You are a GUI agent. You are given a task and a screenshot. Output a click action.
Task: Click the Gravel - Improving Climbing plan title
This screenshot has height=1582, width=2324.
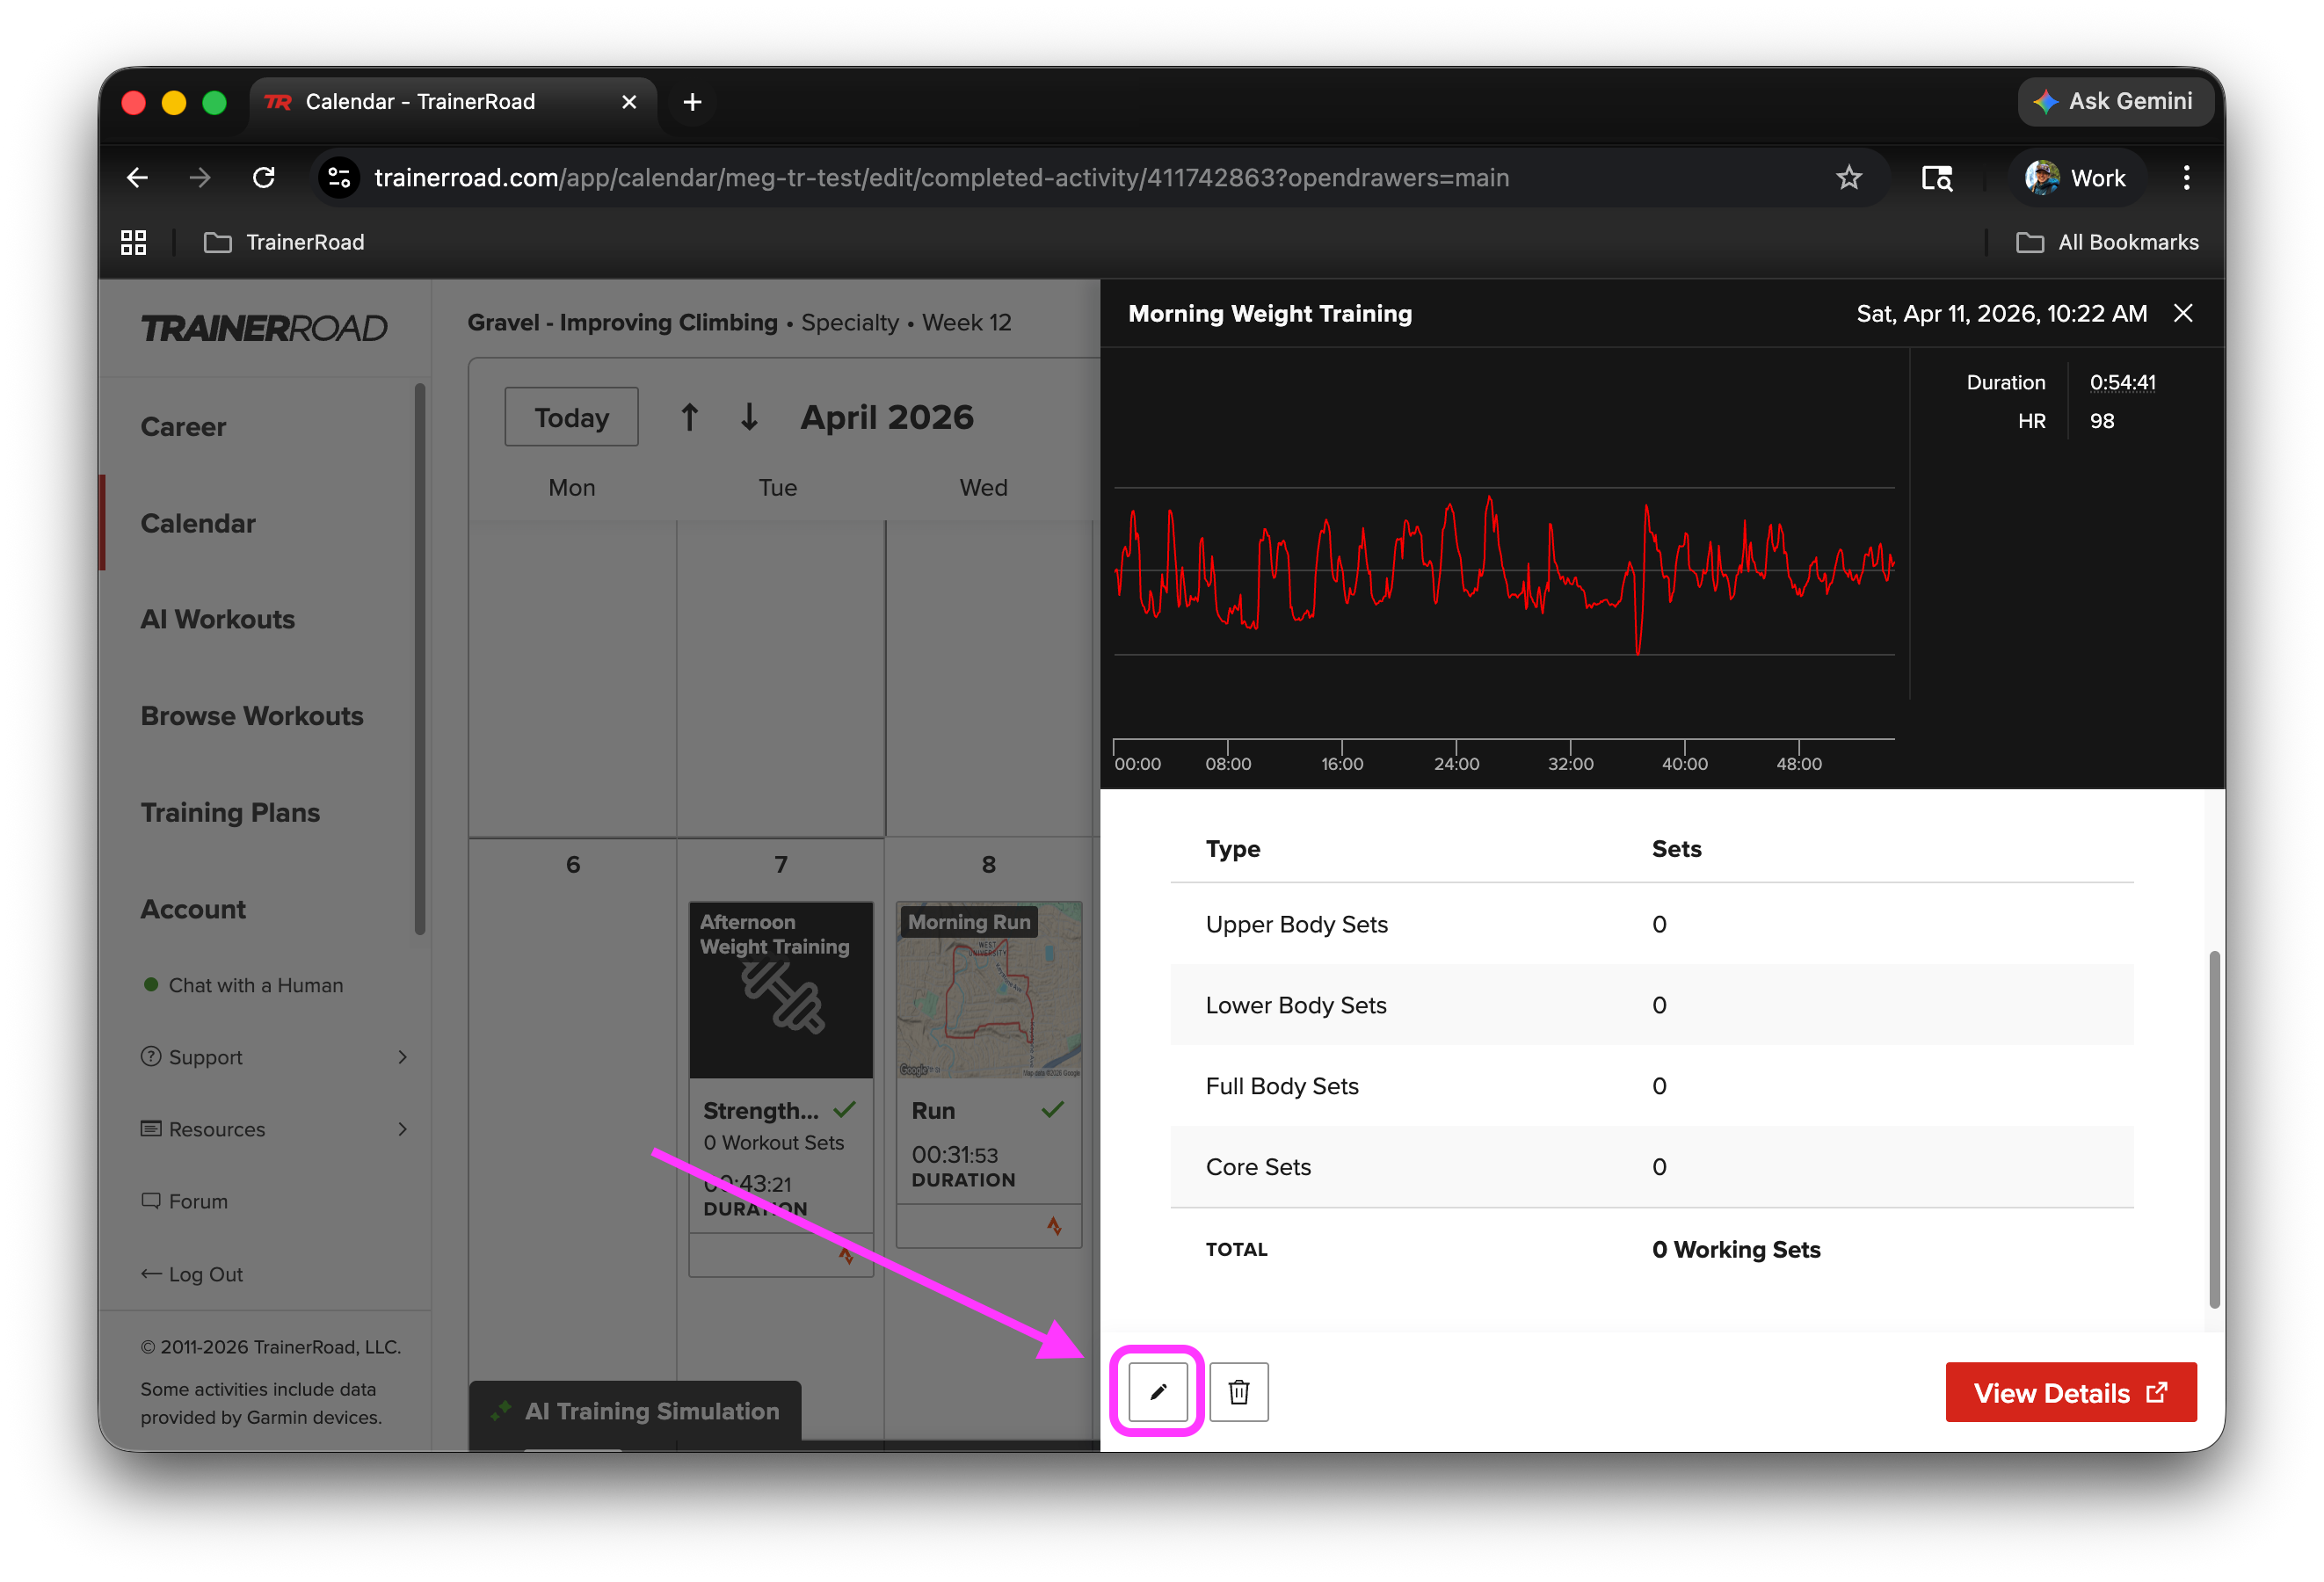click(622, 322)
